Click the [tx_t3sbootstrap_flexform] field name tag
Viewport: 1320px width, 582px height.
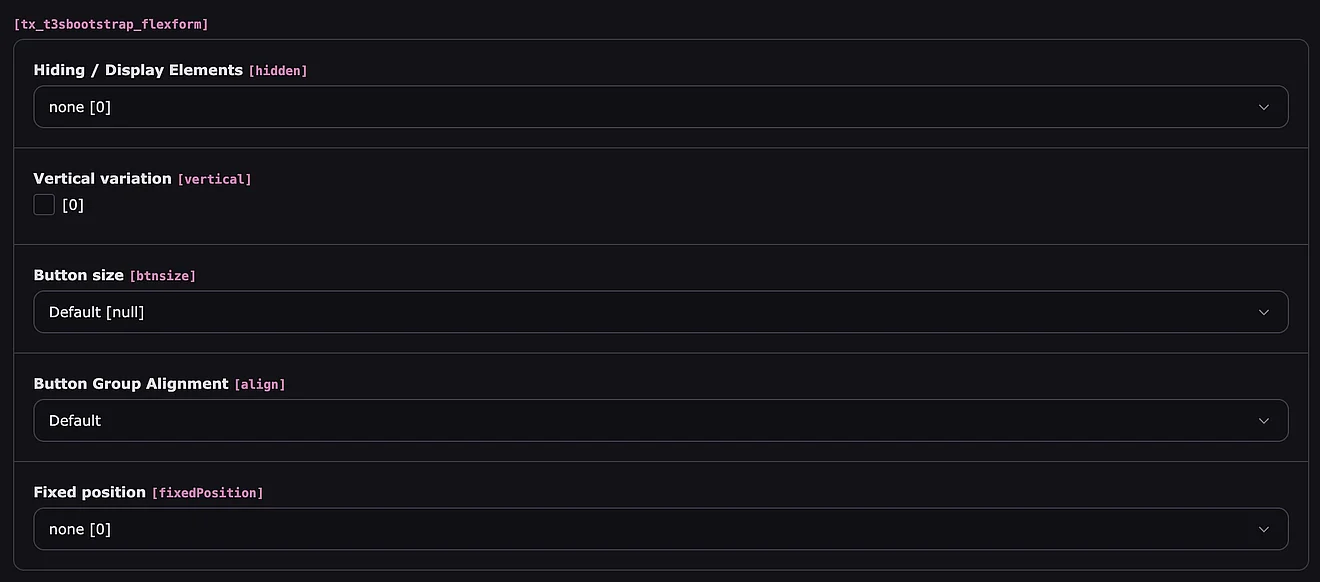111,23
